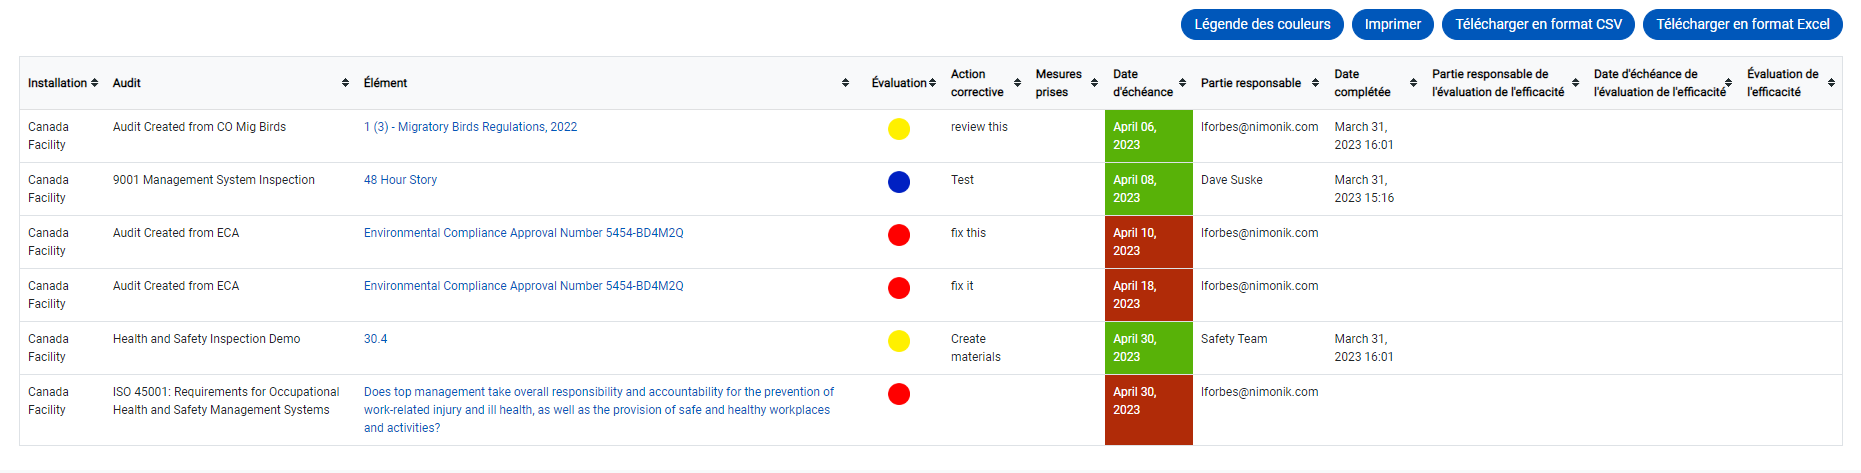
Task: Click red evaluation dot for ISO 45001 row
Action: [x=899, y=394]
